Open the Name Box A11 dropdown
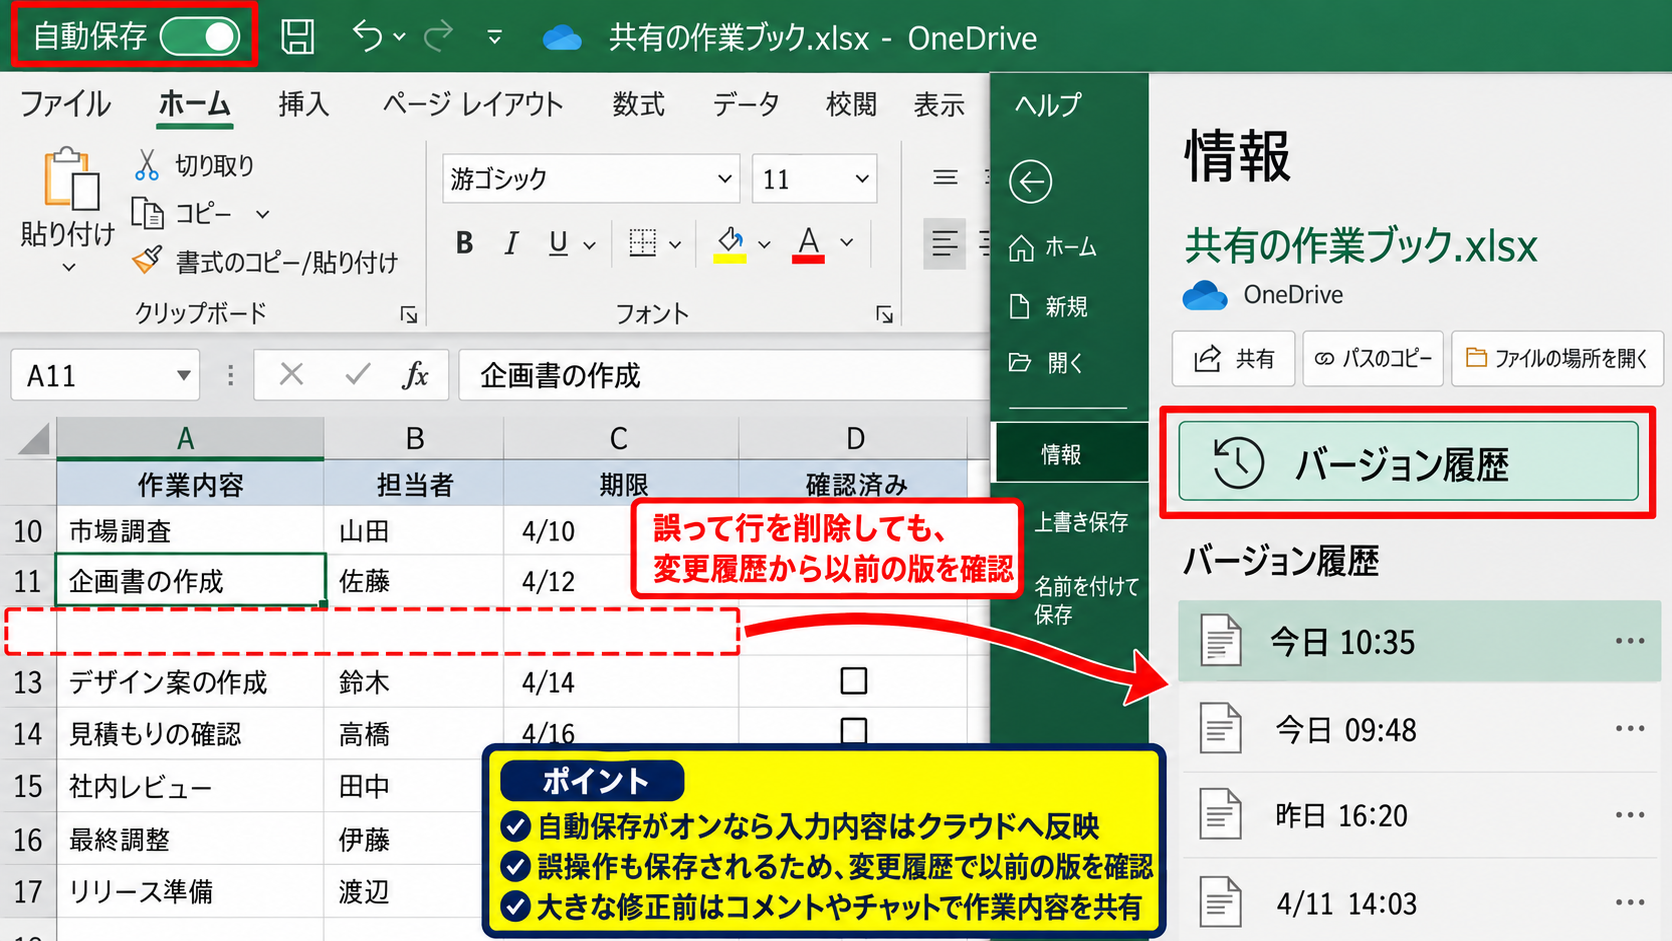 pos(183,376)
